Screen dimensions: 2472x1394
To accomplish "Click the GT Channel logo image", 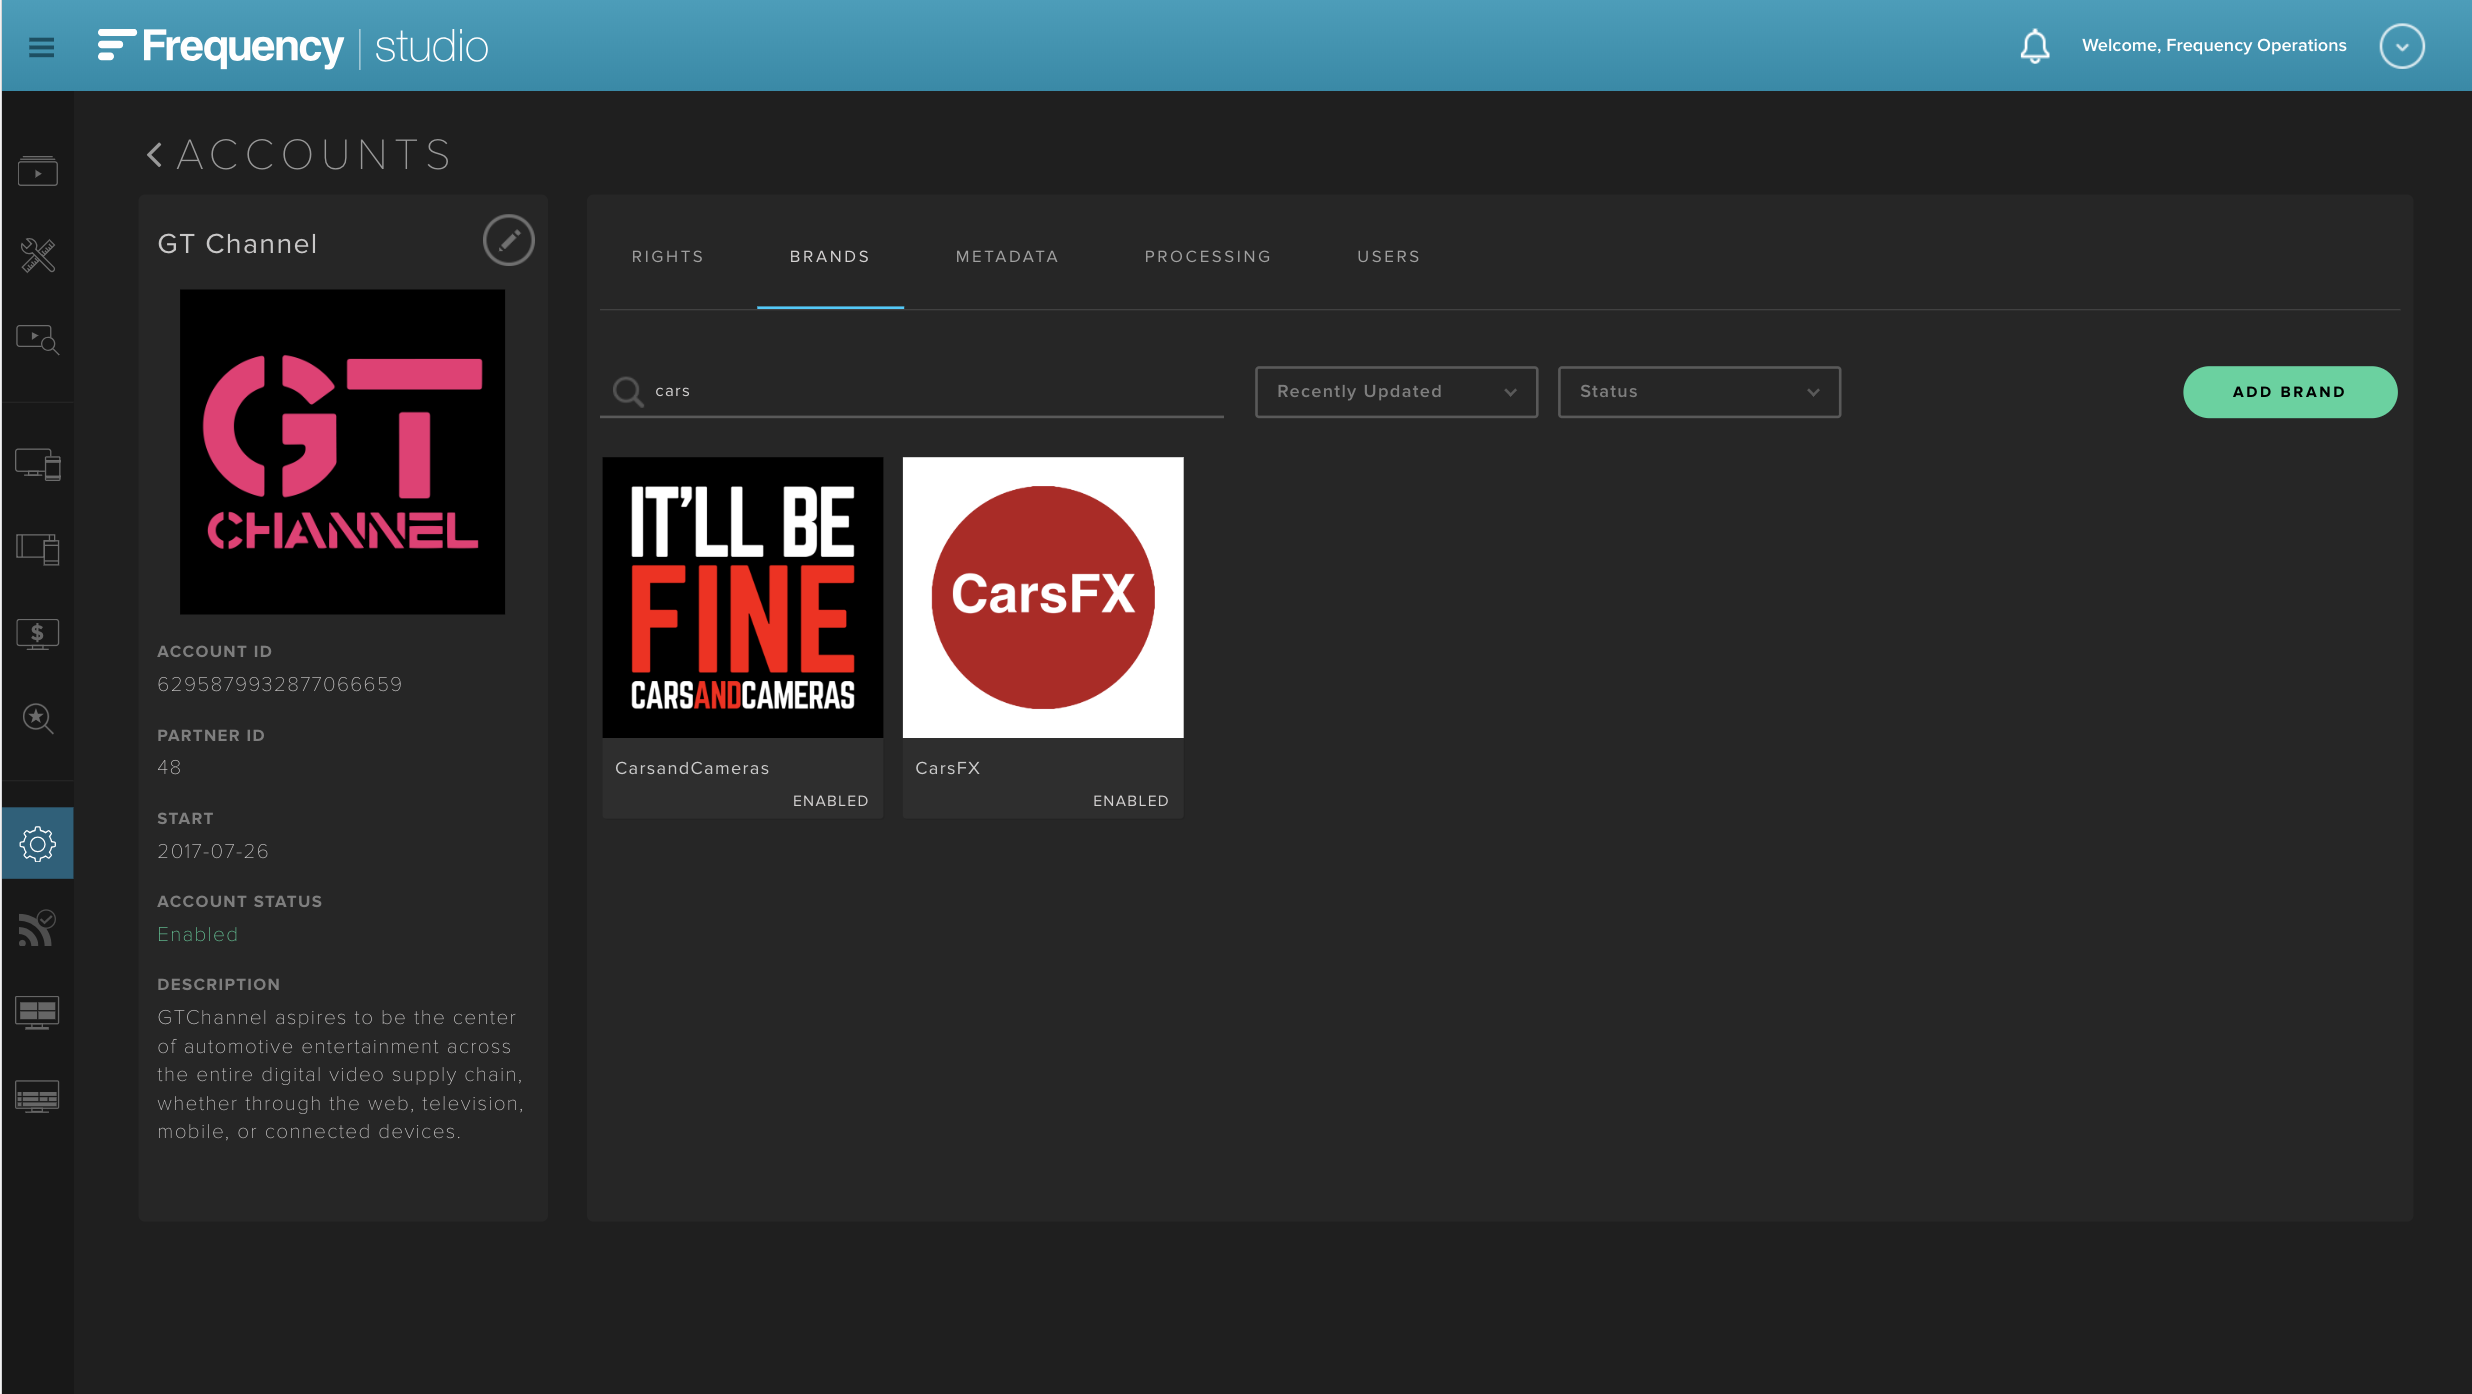I will (x=342, y=452).
